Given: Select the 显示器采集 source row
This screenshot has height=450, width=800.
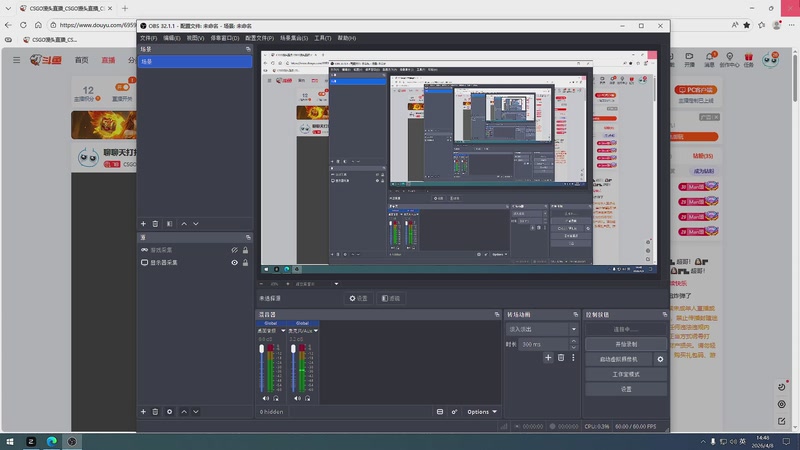Looking at the screenshot, I should [195, 263].
